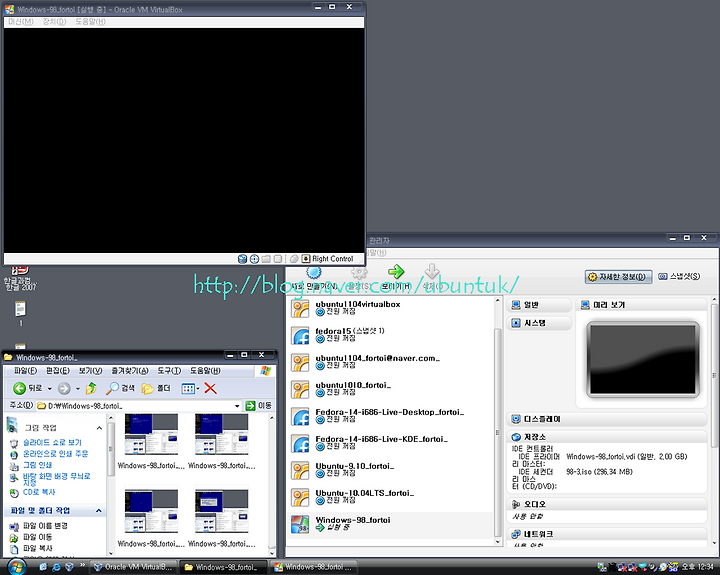Click the order prints online link
Viewport: 720px width, 575px height.
click(55, 454)
